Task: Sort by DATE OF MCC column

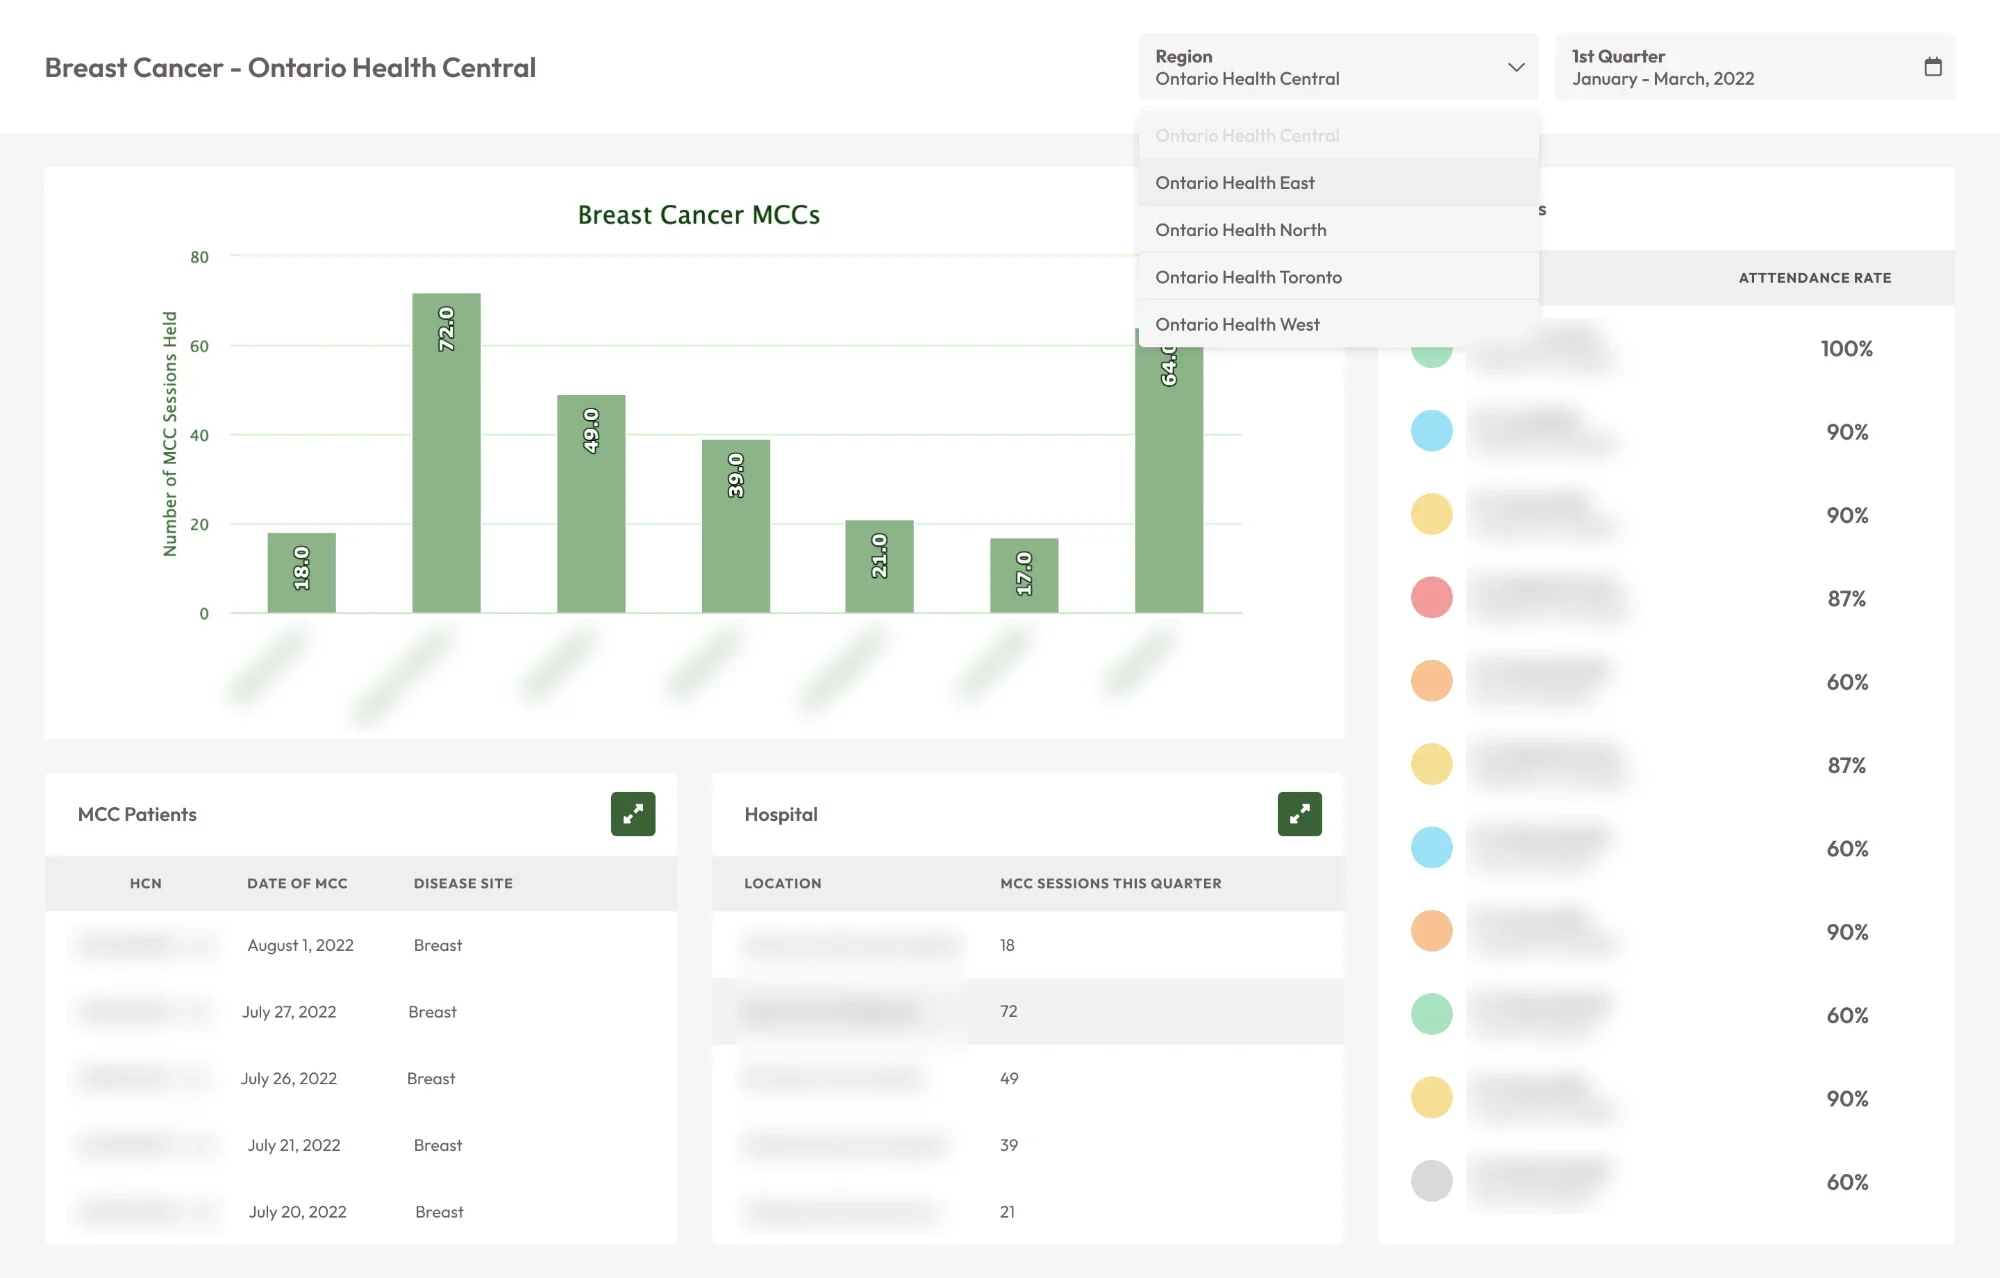Action: coord(297,883)
